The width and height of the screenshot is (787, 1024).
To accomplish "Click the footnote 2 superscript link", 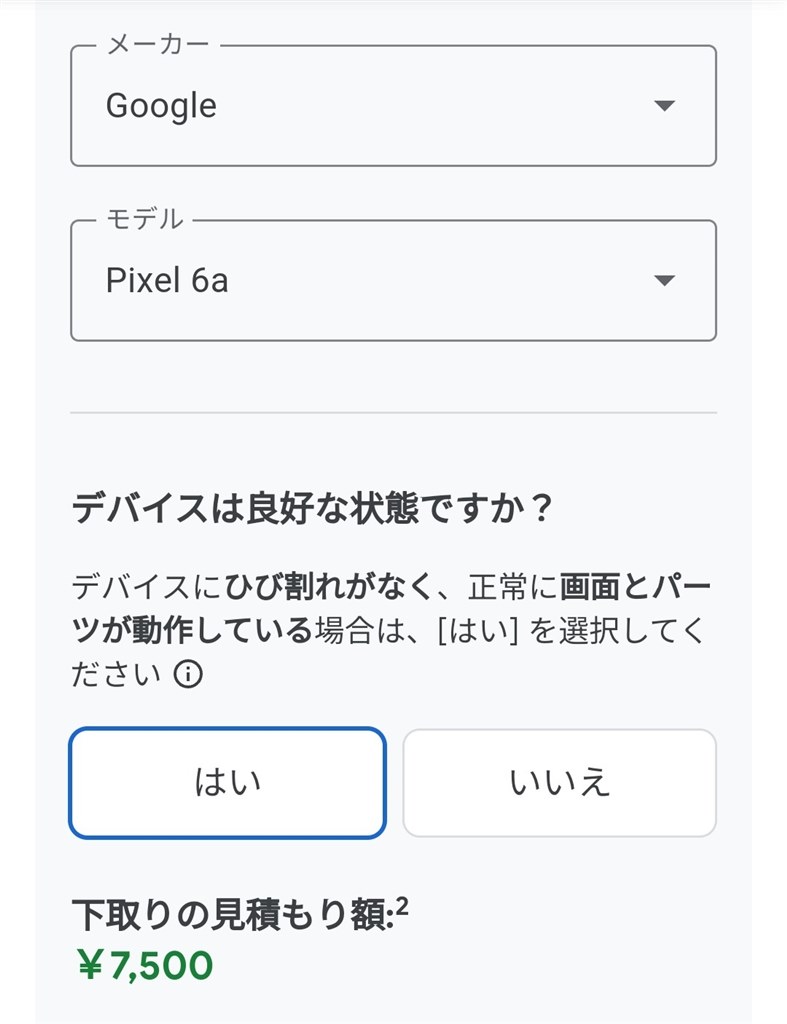I will click(402, 906).
